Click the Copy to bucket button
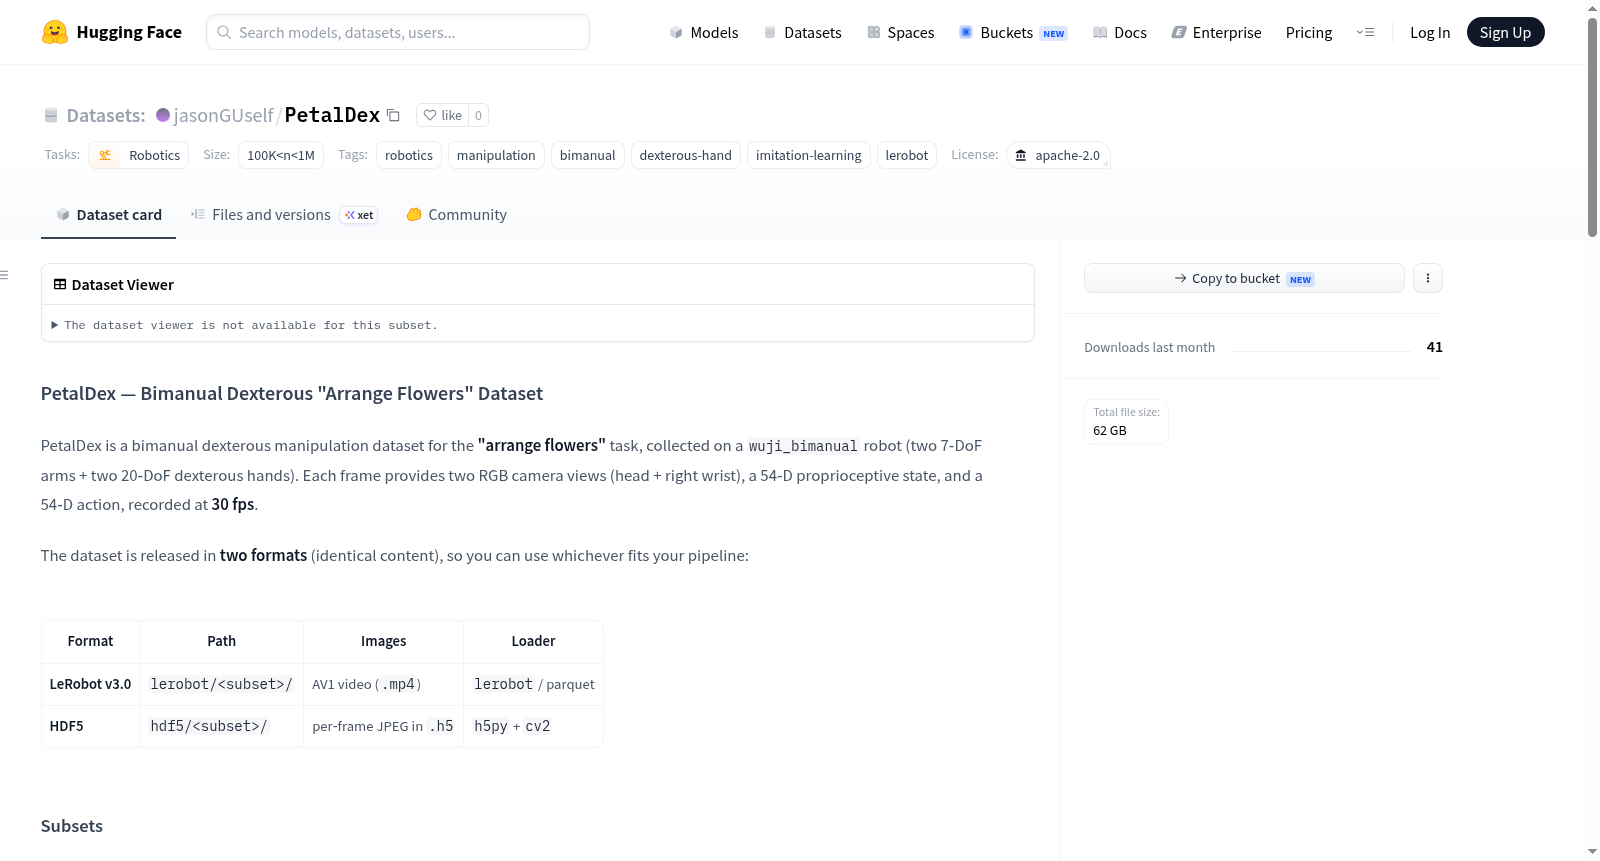1600x861 pixels. click(1244, 278)
